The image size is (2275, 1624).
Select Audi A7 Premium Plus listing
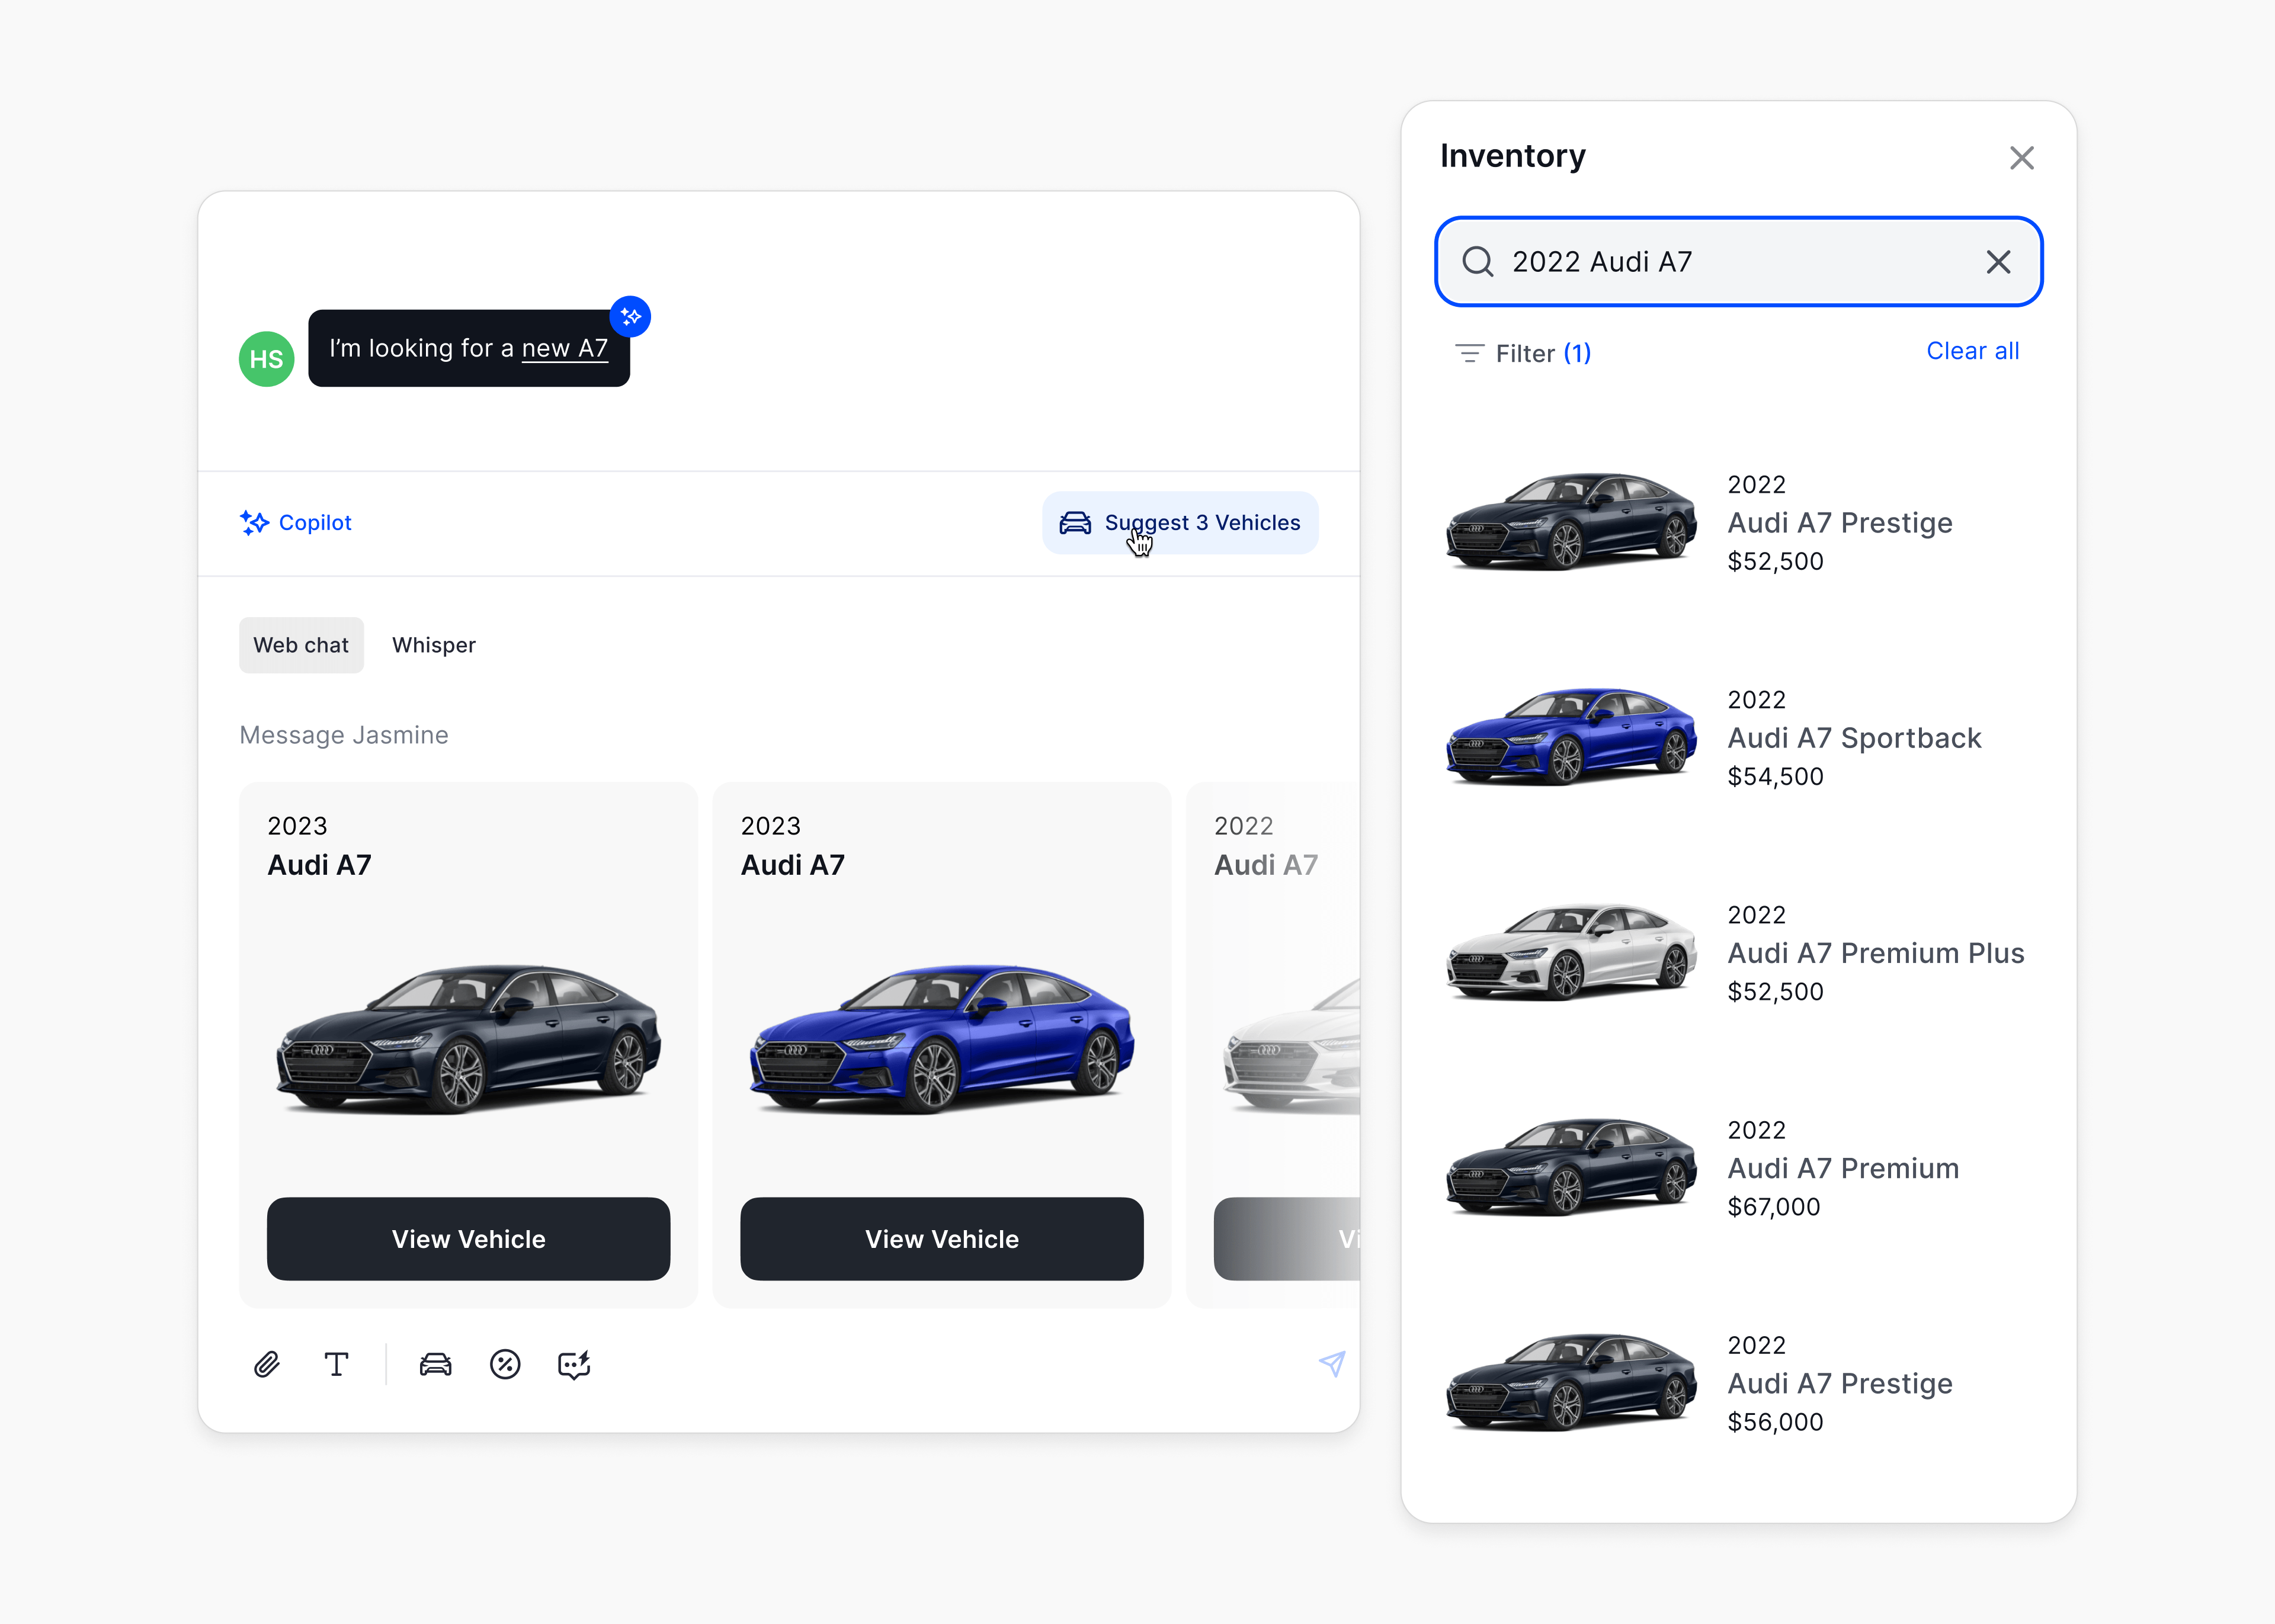tap(1738, 953)
